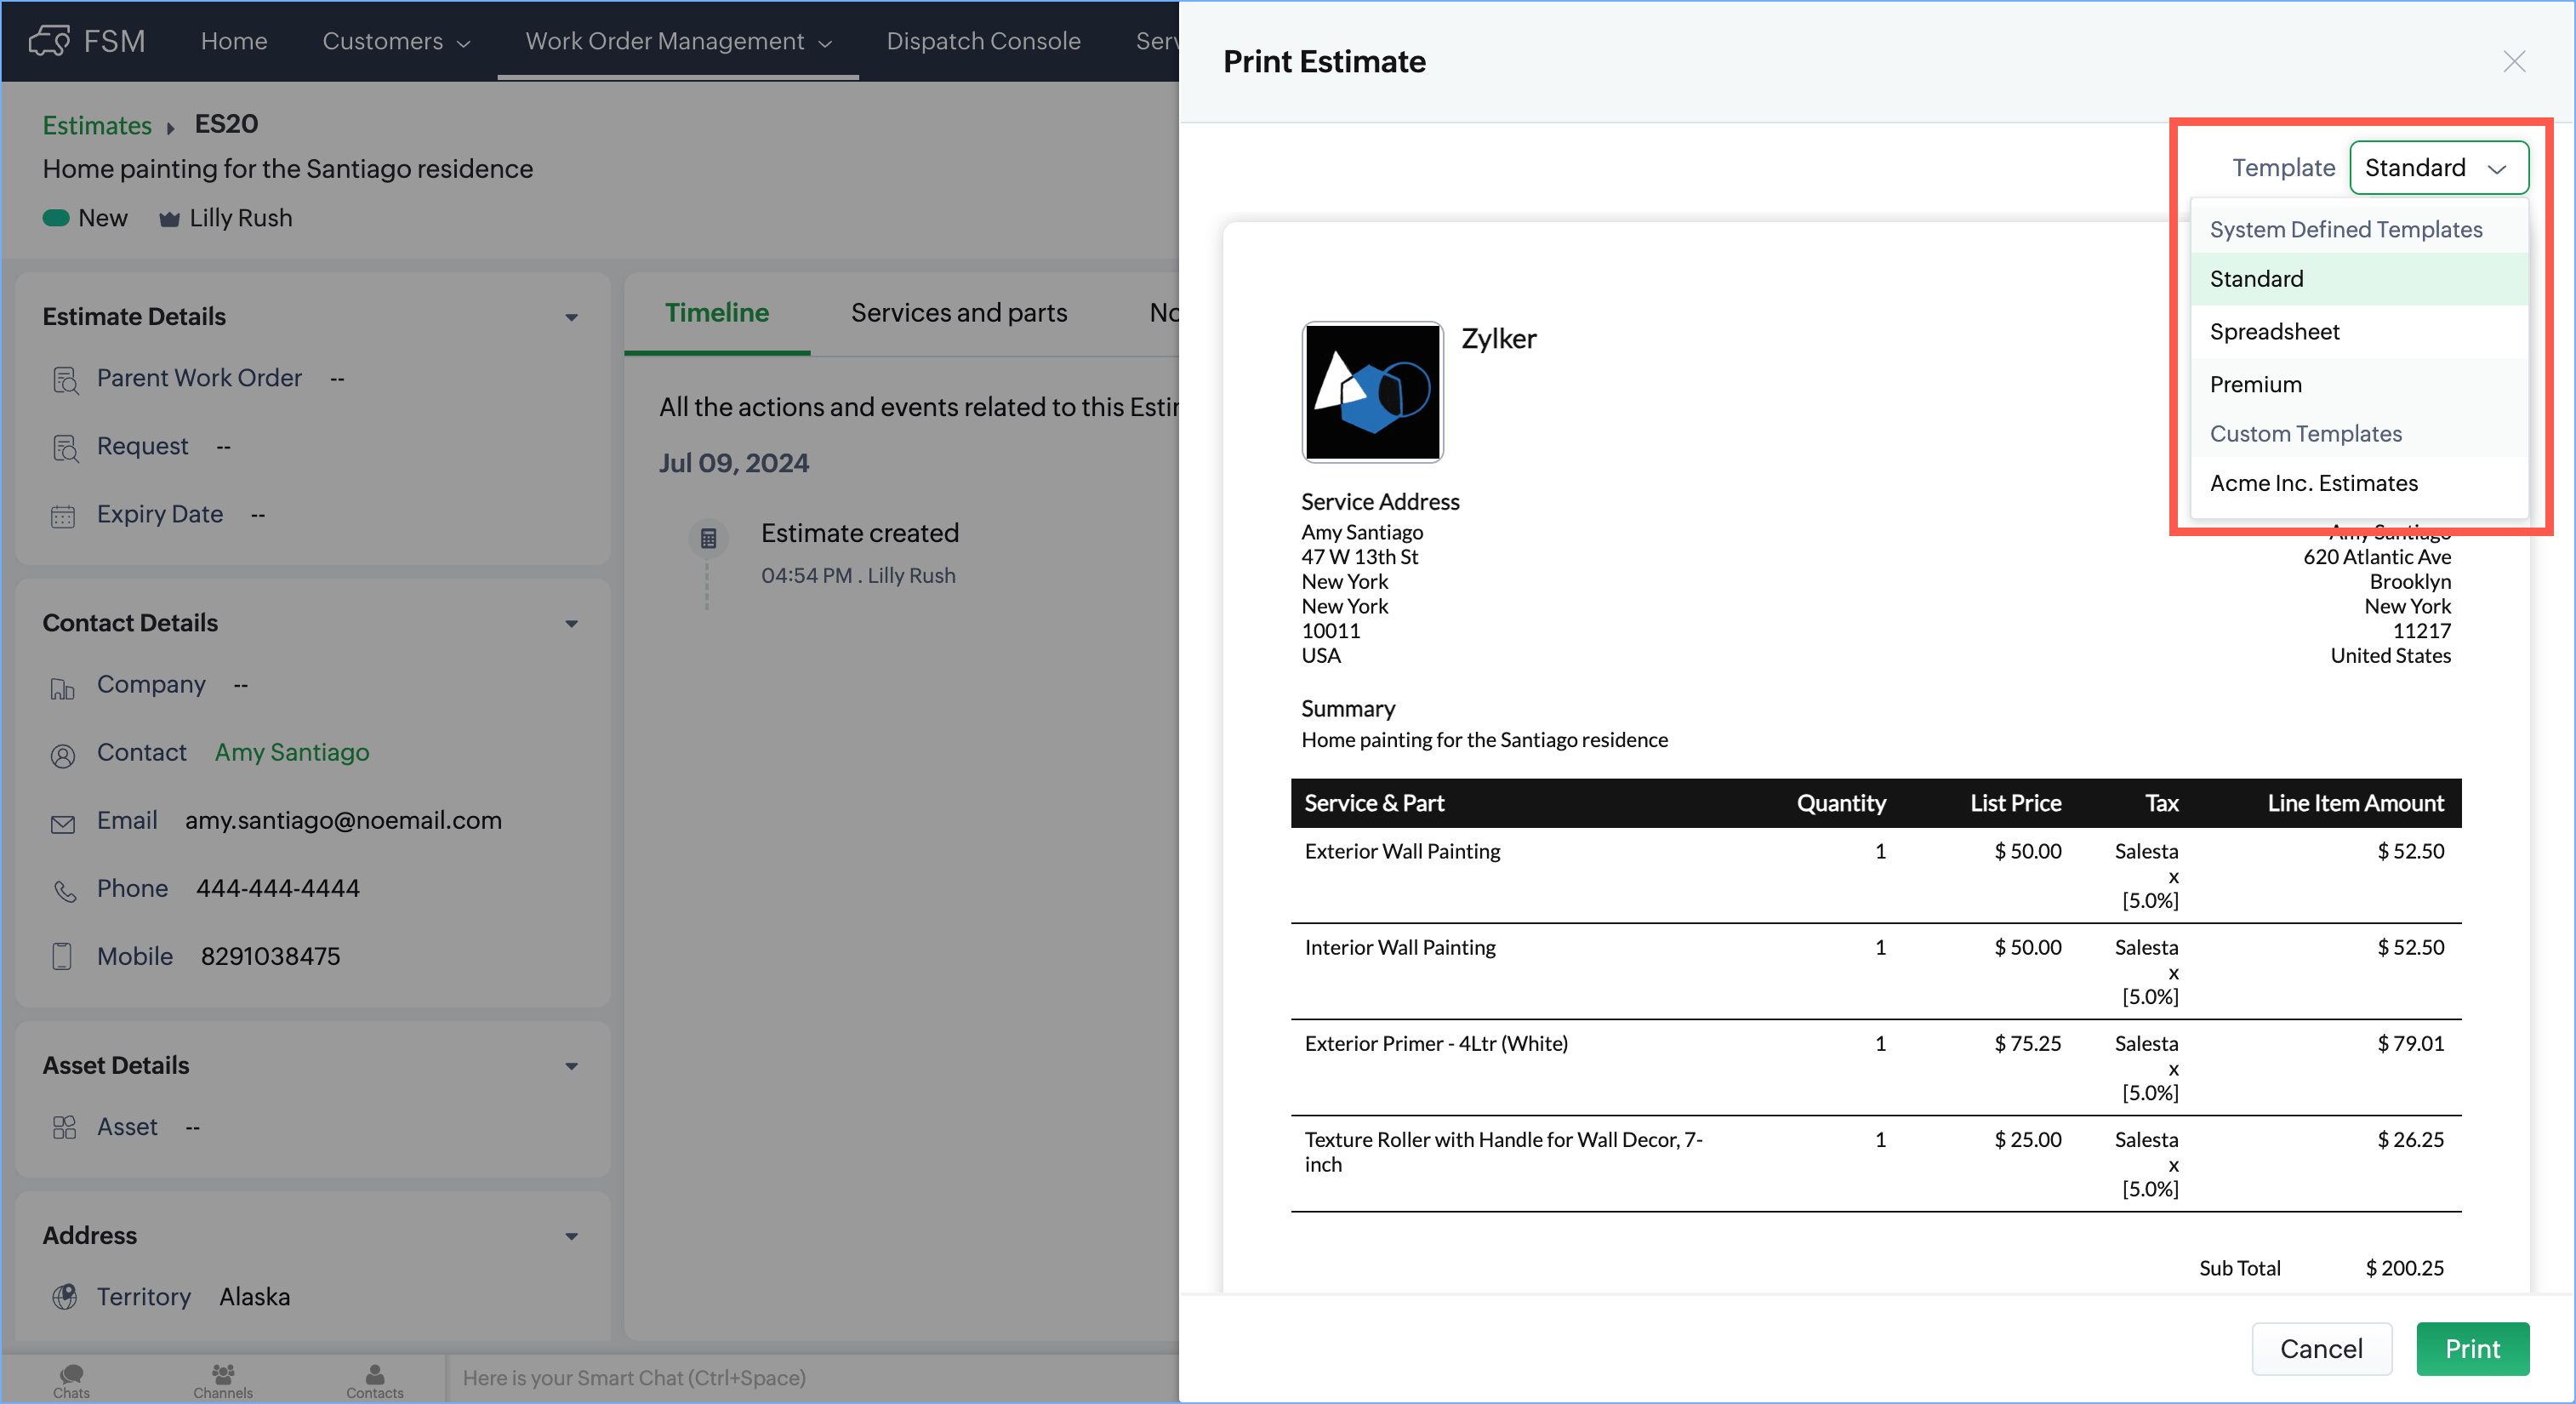Click the Expiry Date calendar icon
Viewport: 2576px width, 1404px height.
63,516
